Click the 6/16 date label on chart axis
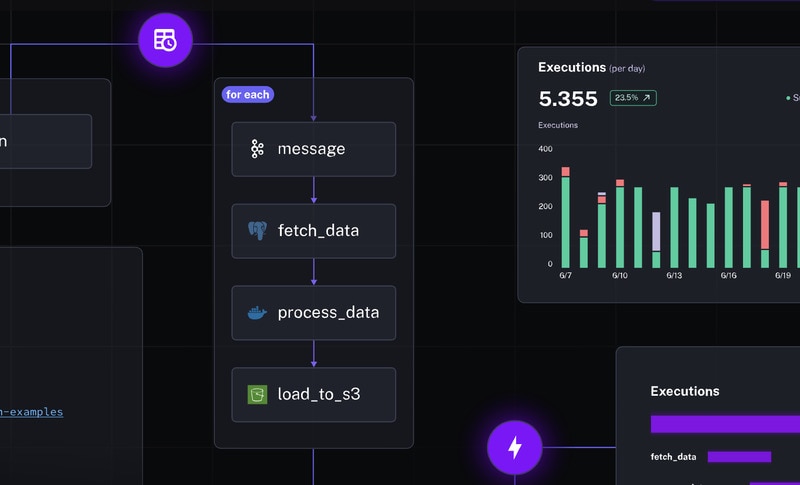 (729, 275)
